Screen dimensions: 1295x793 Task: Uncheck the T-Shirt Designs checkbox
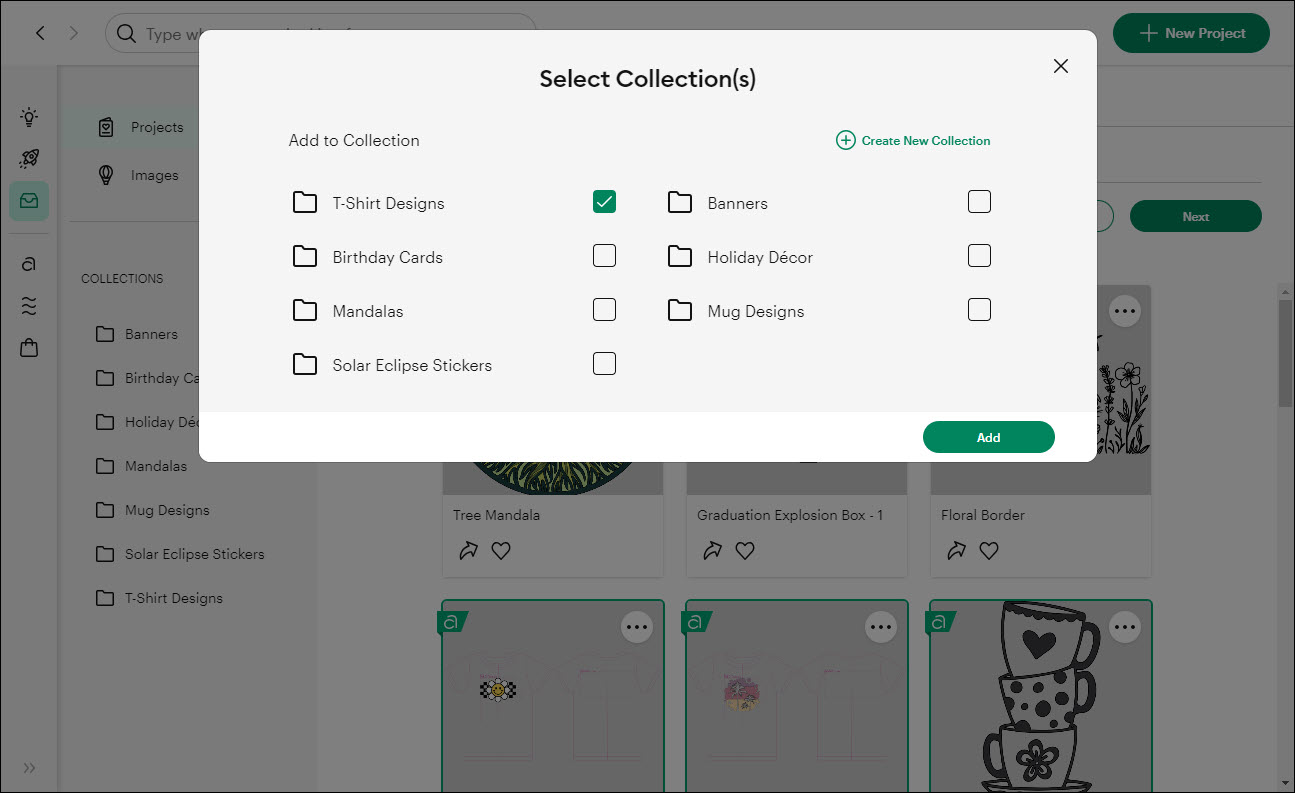click(604, 202)
